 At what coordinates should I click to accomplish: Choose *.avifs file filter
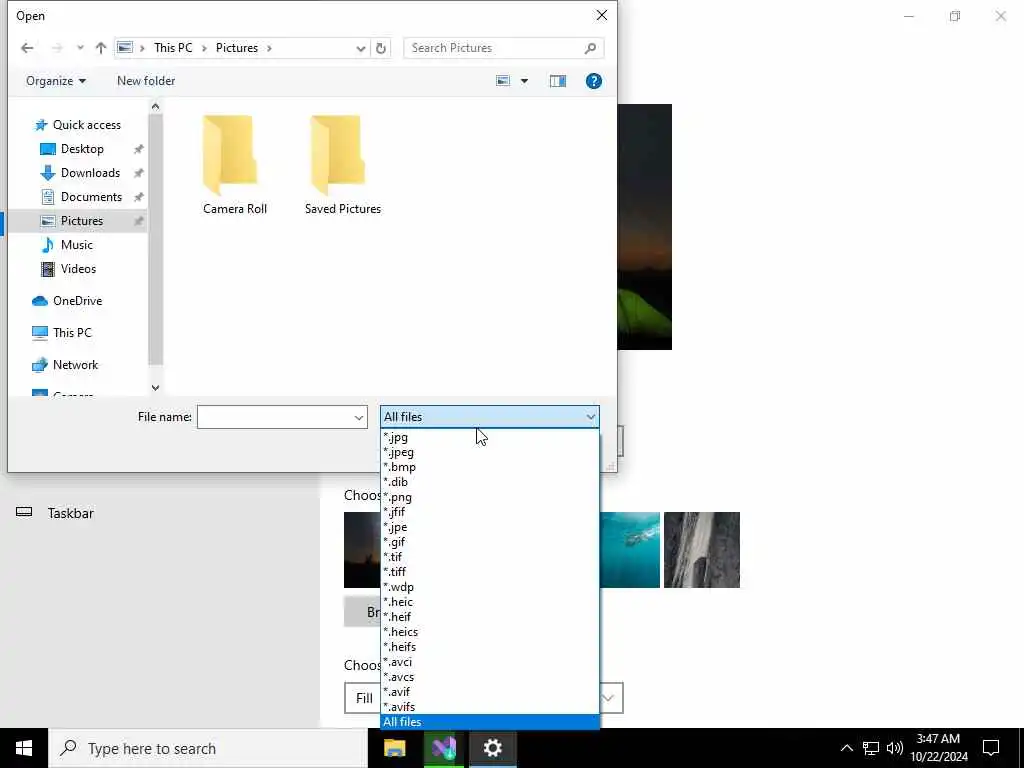point(489,708)
